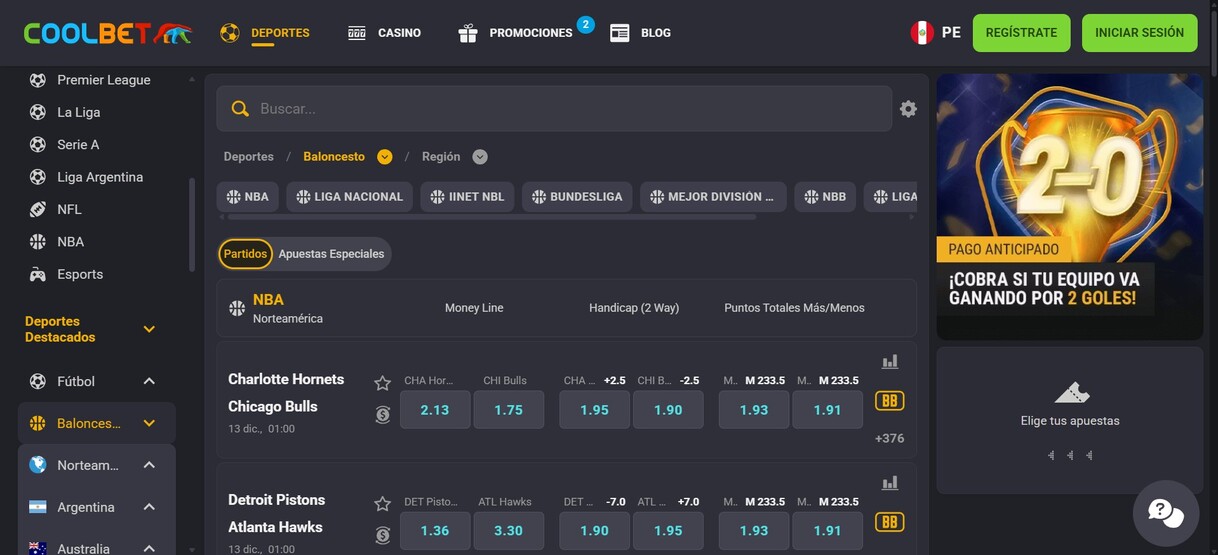Expand Australia region chevron in sidebar
The image size is (1218, 555).
tap(149, 548)
